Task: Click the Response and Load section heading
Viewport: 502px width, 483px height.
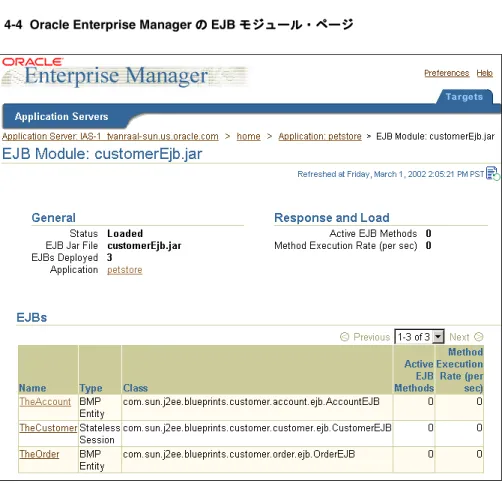Action: (x=332, y=218)
